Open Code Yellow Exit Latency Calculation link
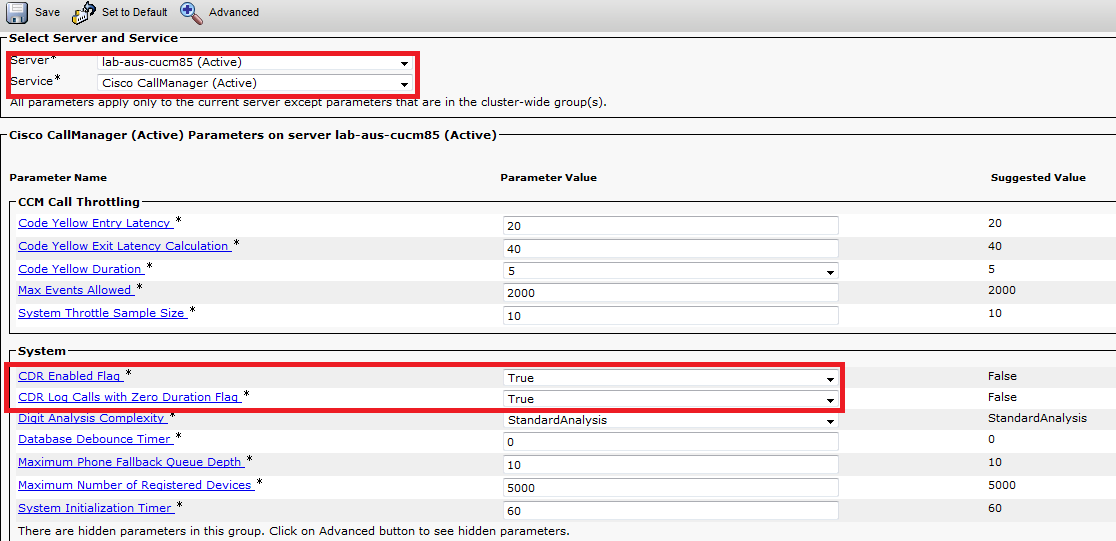 click(124, 246)
